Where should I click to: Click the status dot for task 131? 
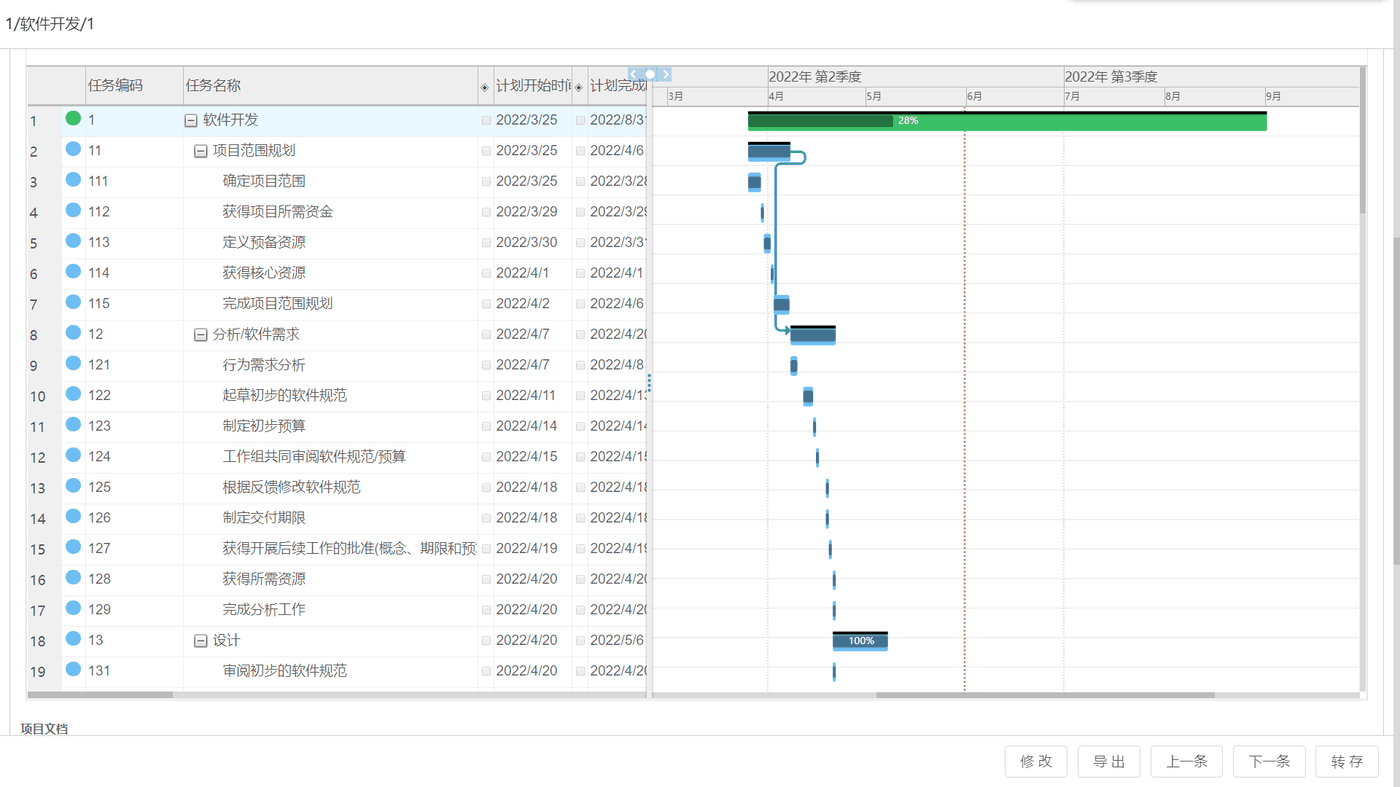(73, 669)
